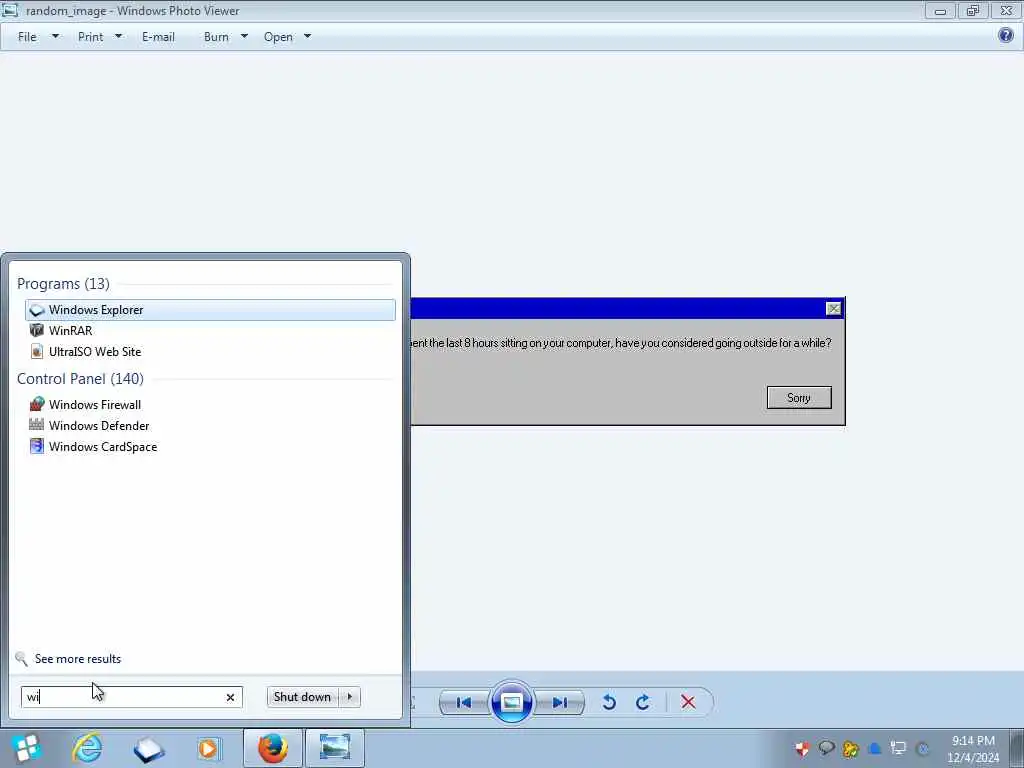
Task: Start the slide show
Action: [x=511, y=703]
